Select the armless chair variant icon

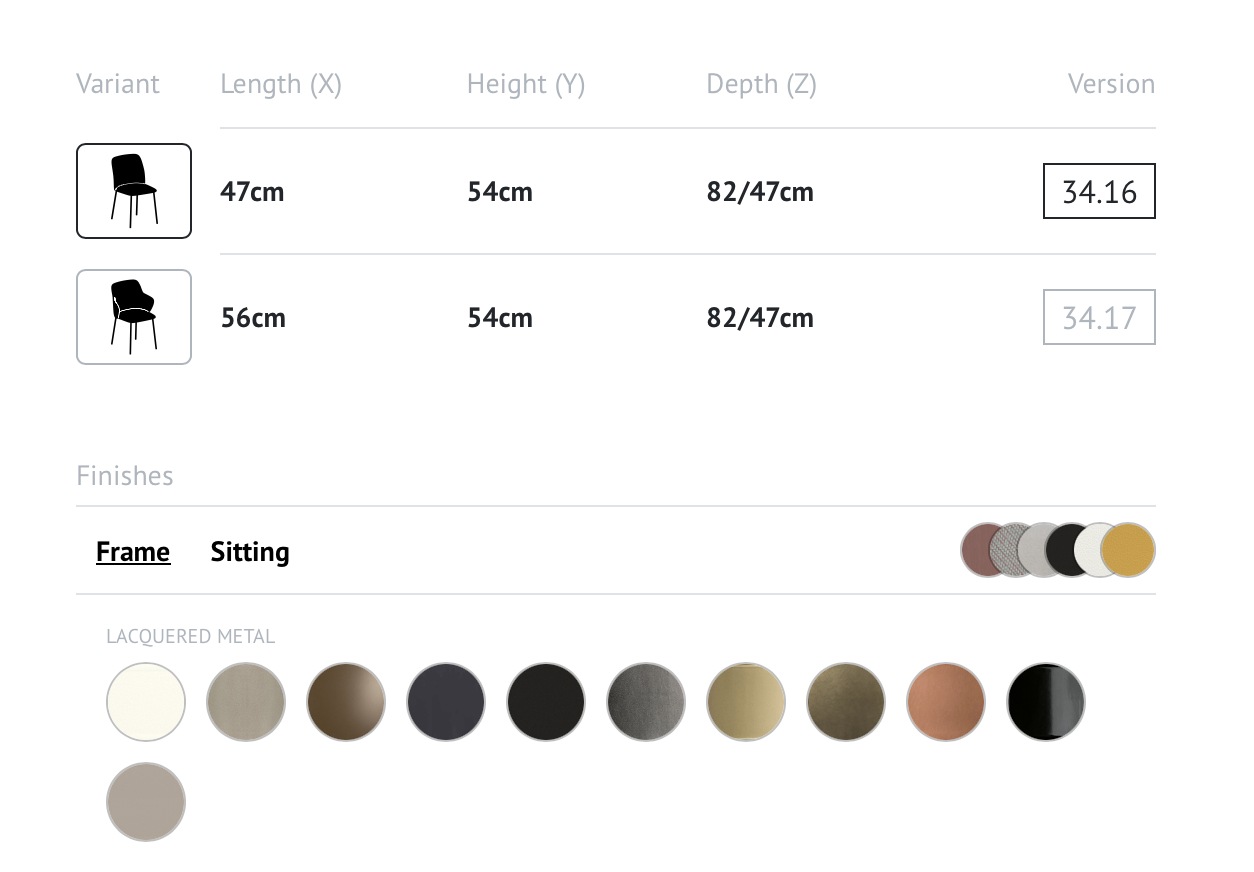pos(134,191)
